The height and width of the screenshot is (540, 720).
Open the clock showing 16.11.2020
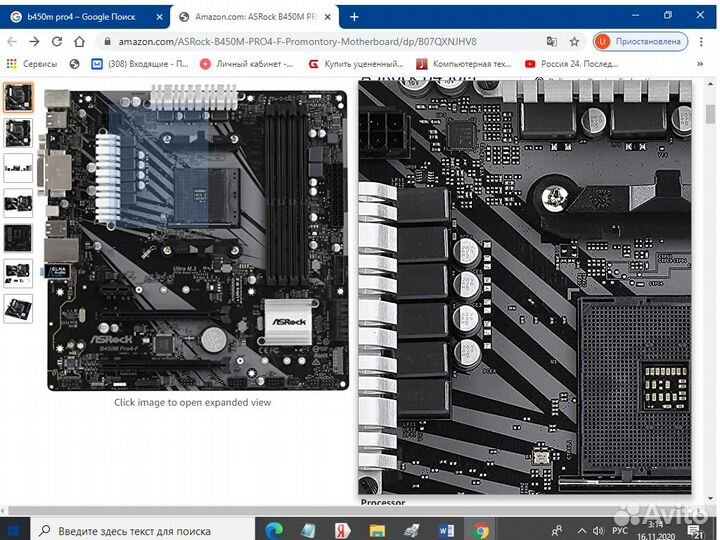pyautogui.click(x=655, y=530)
